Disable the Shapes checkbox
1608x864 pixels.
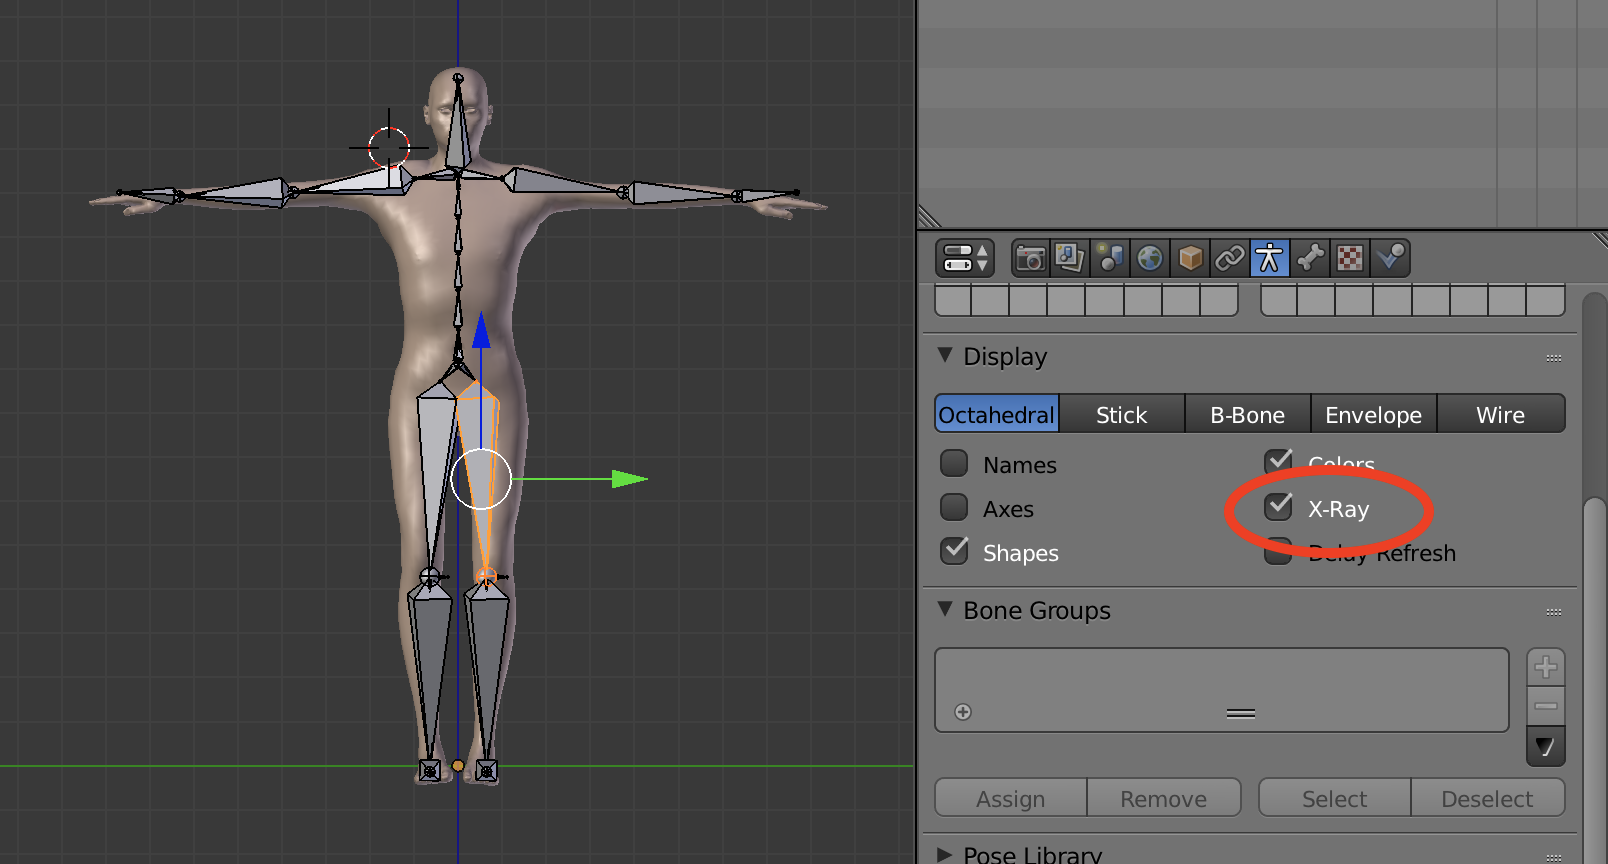pyautogui.click(x=955, y=550)
